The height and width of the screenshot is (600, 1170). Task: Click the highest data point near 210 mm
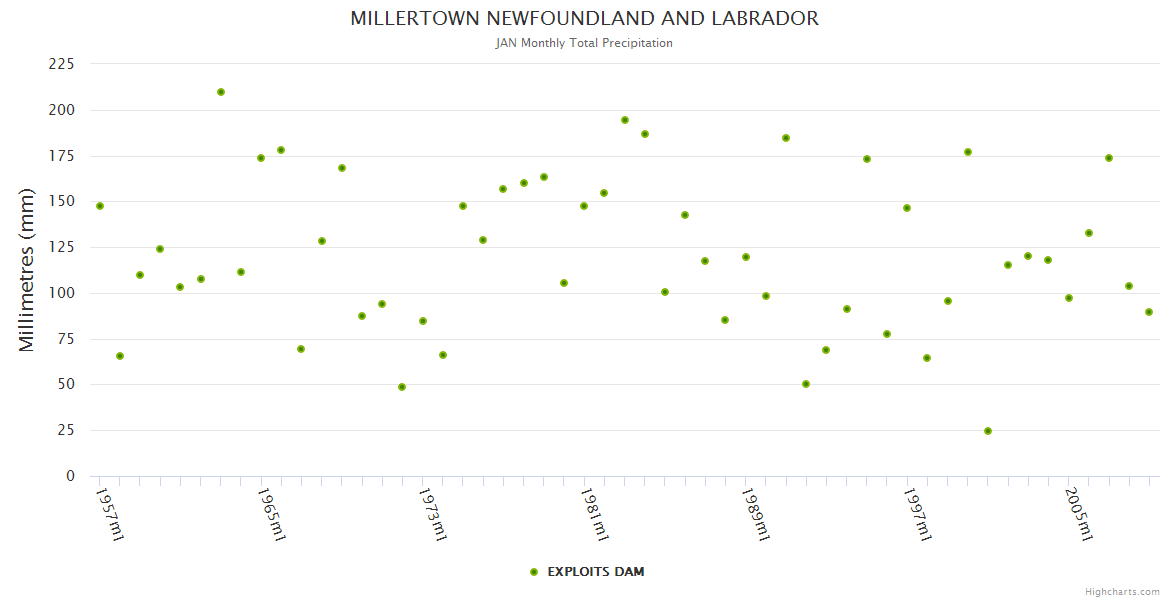221,92
